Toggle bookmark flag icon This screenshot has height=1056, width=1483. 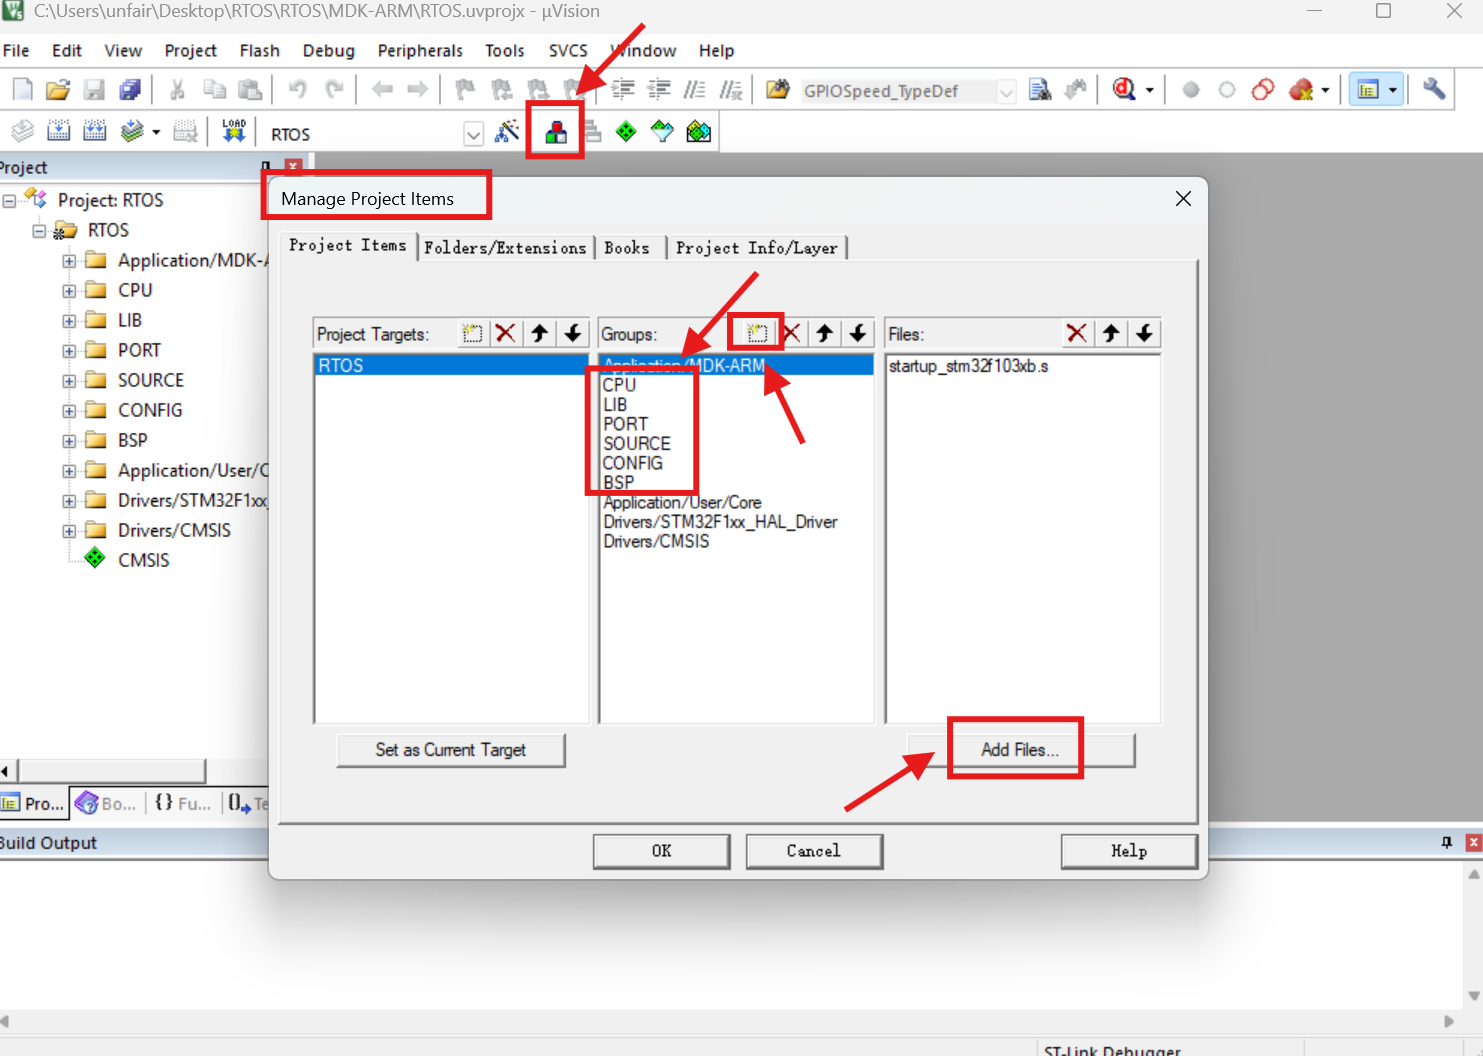click(465, 90)
